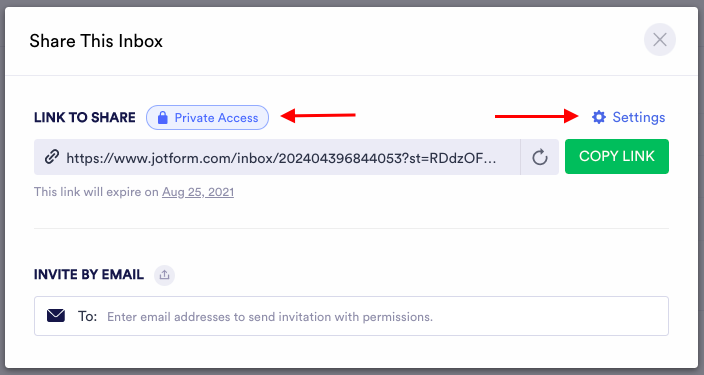
Task: Regenerate the share link with refresh icon
Action: point(540,157)
